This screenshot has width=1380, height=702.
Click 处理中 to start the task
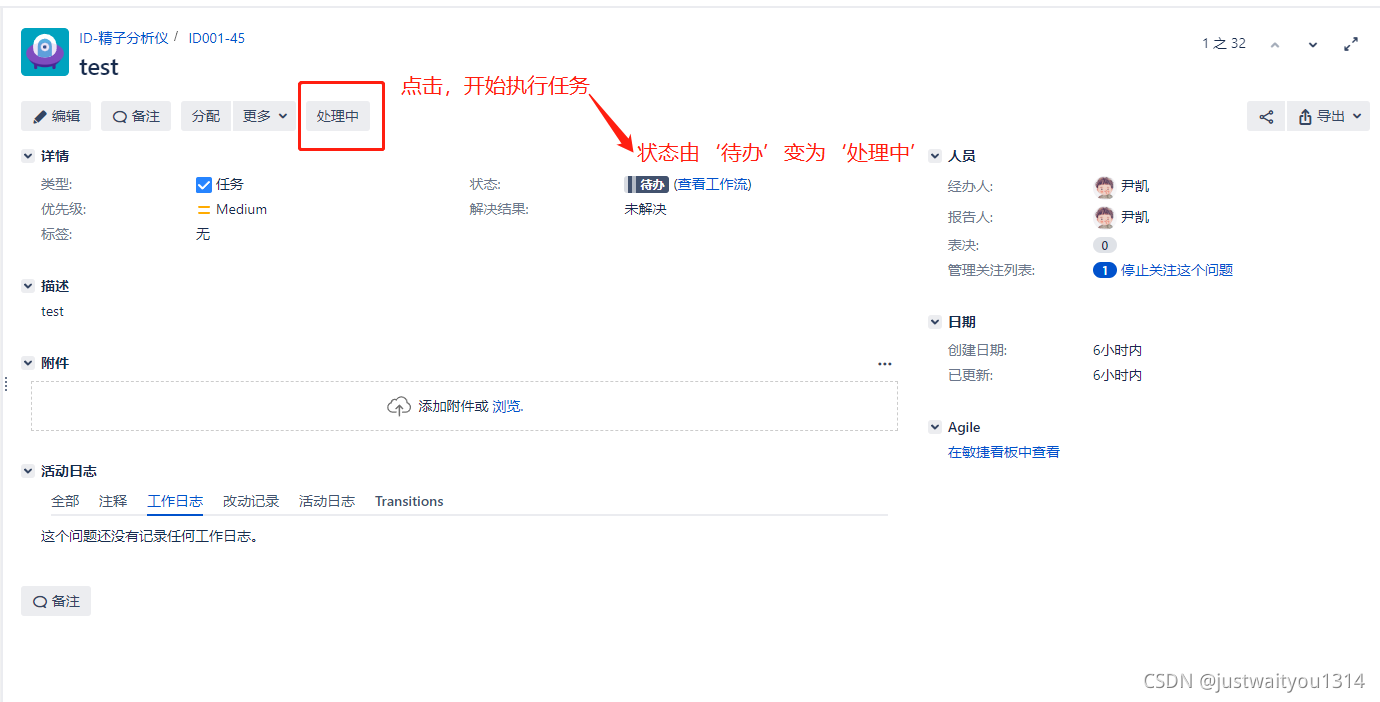pyautogui.click(x=338, y=116)
